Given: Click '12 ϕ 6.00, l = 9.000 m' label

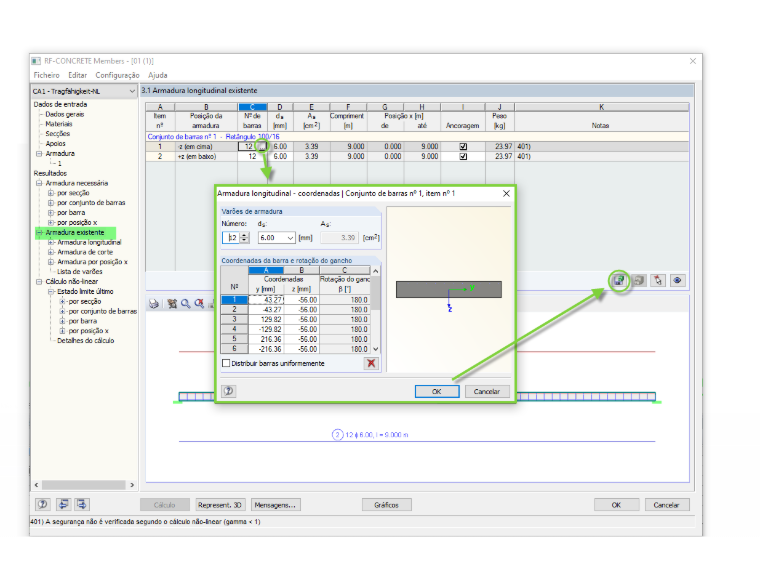Looking at the screenshot, I should [377, 435].
